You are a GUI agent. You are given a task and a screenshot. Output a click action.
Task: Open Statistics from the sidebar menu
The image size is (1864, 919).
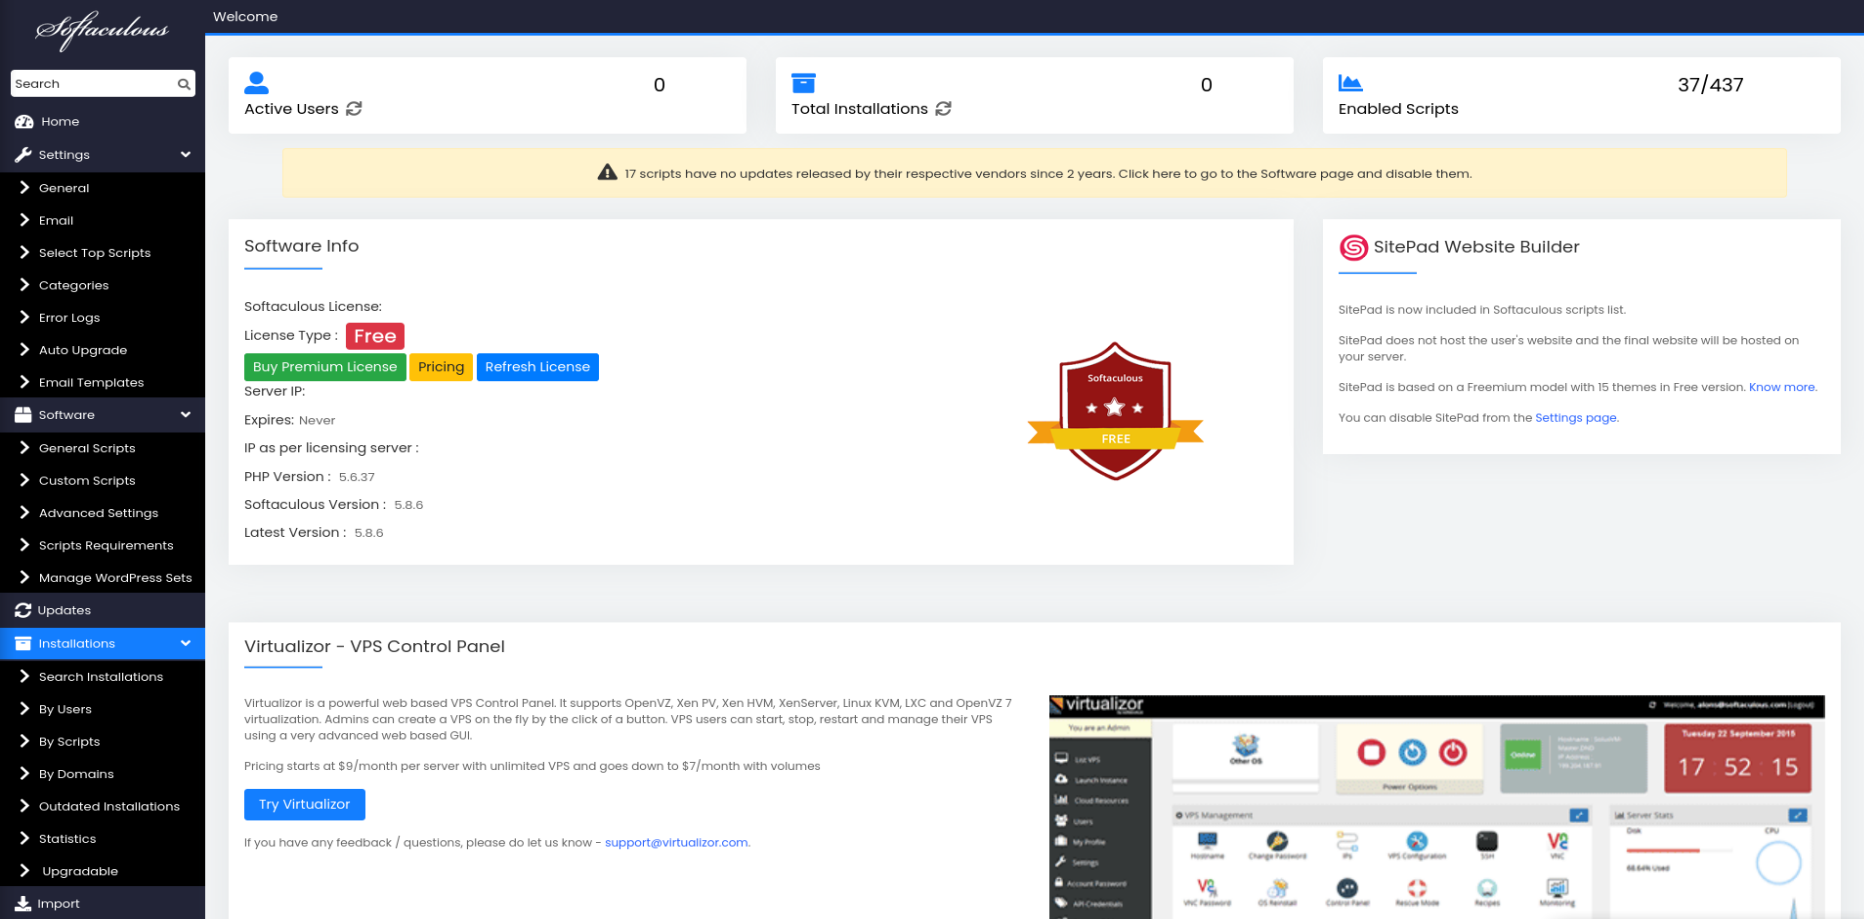pos(67,838)
